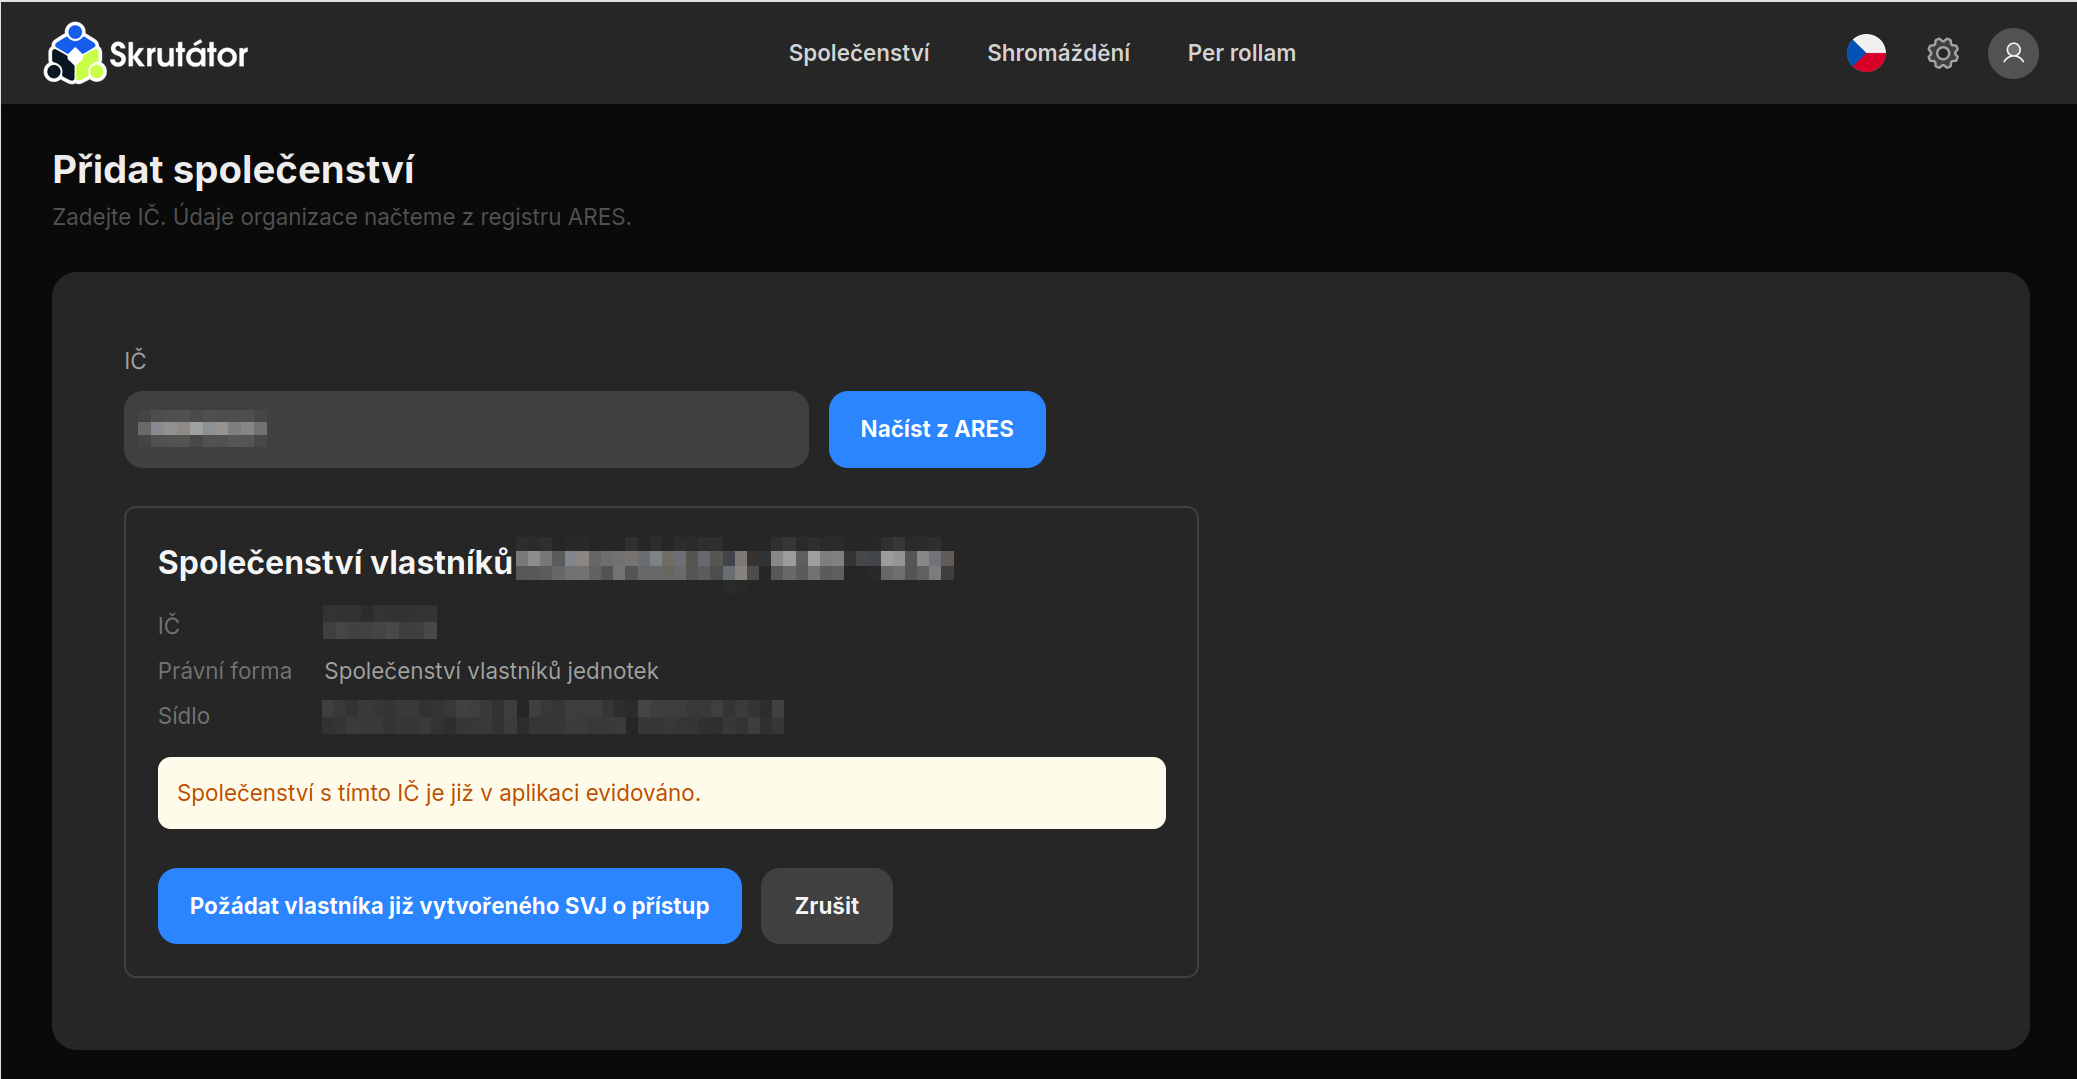Open settings gear icon

point(1942,53)
